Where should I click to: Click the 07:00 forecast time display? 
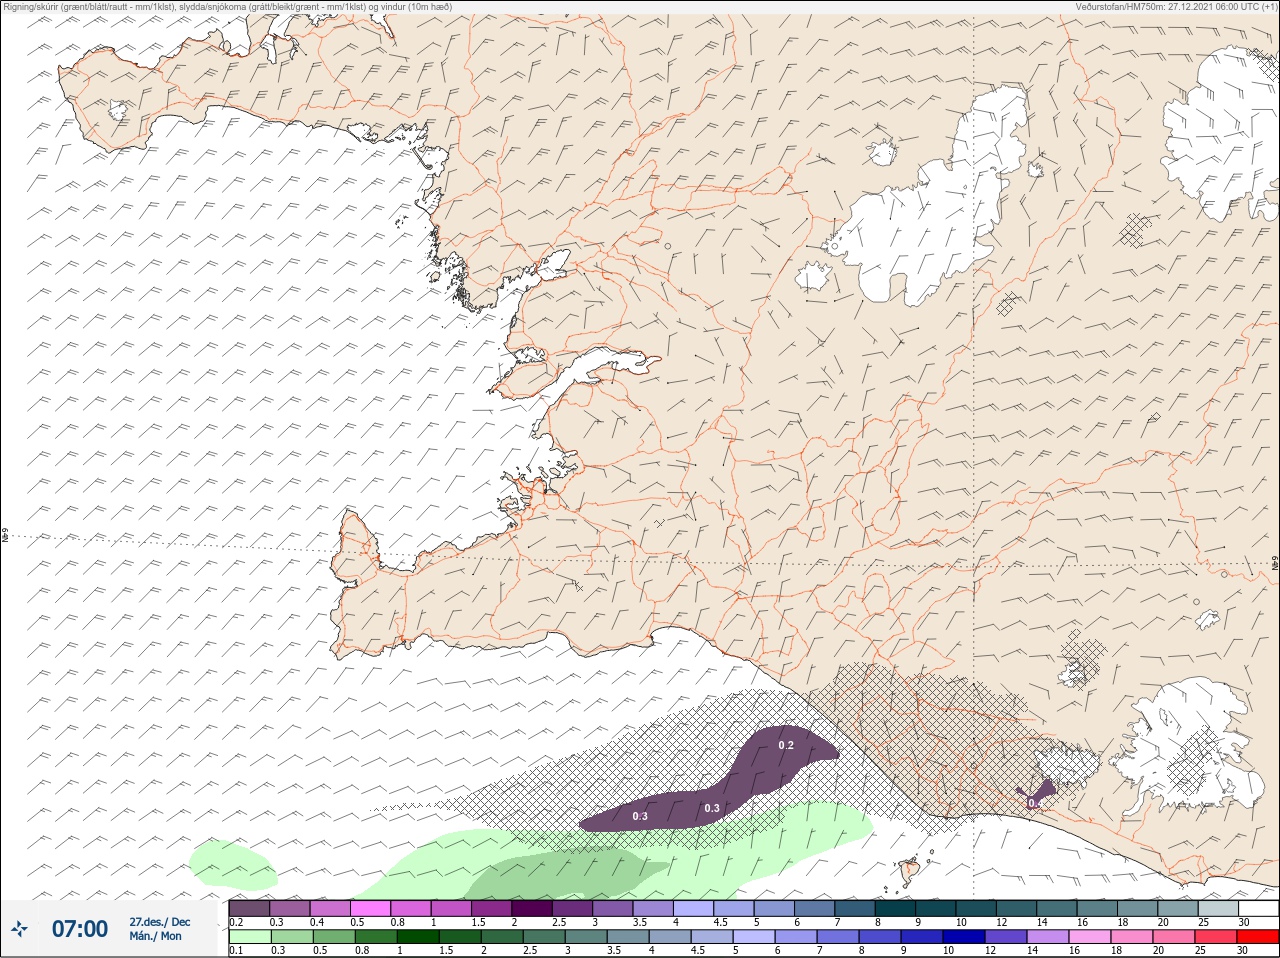pyautogui.click(x=80, y=929)
